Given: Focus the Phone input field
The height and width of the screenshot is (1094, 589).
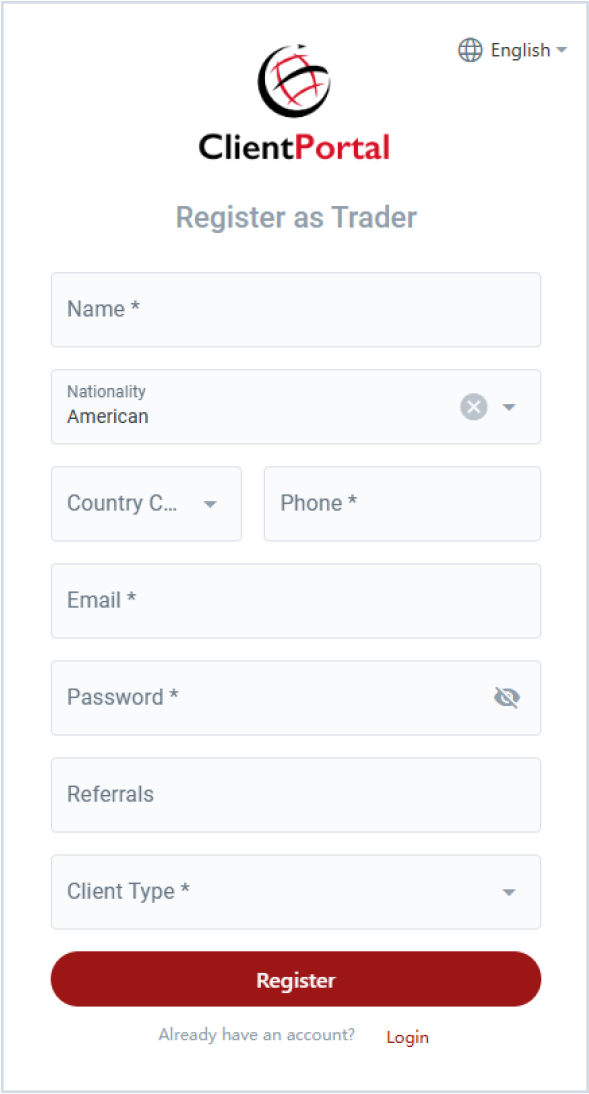Looking at the screenshot, I should coord(402,504).
